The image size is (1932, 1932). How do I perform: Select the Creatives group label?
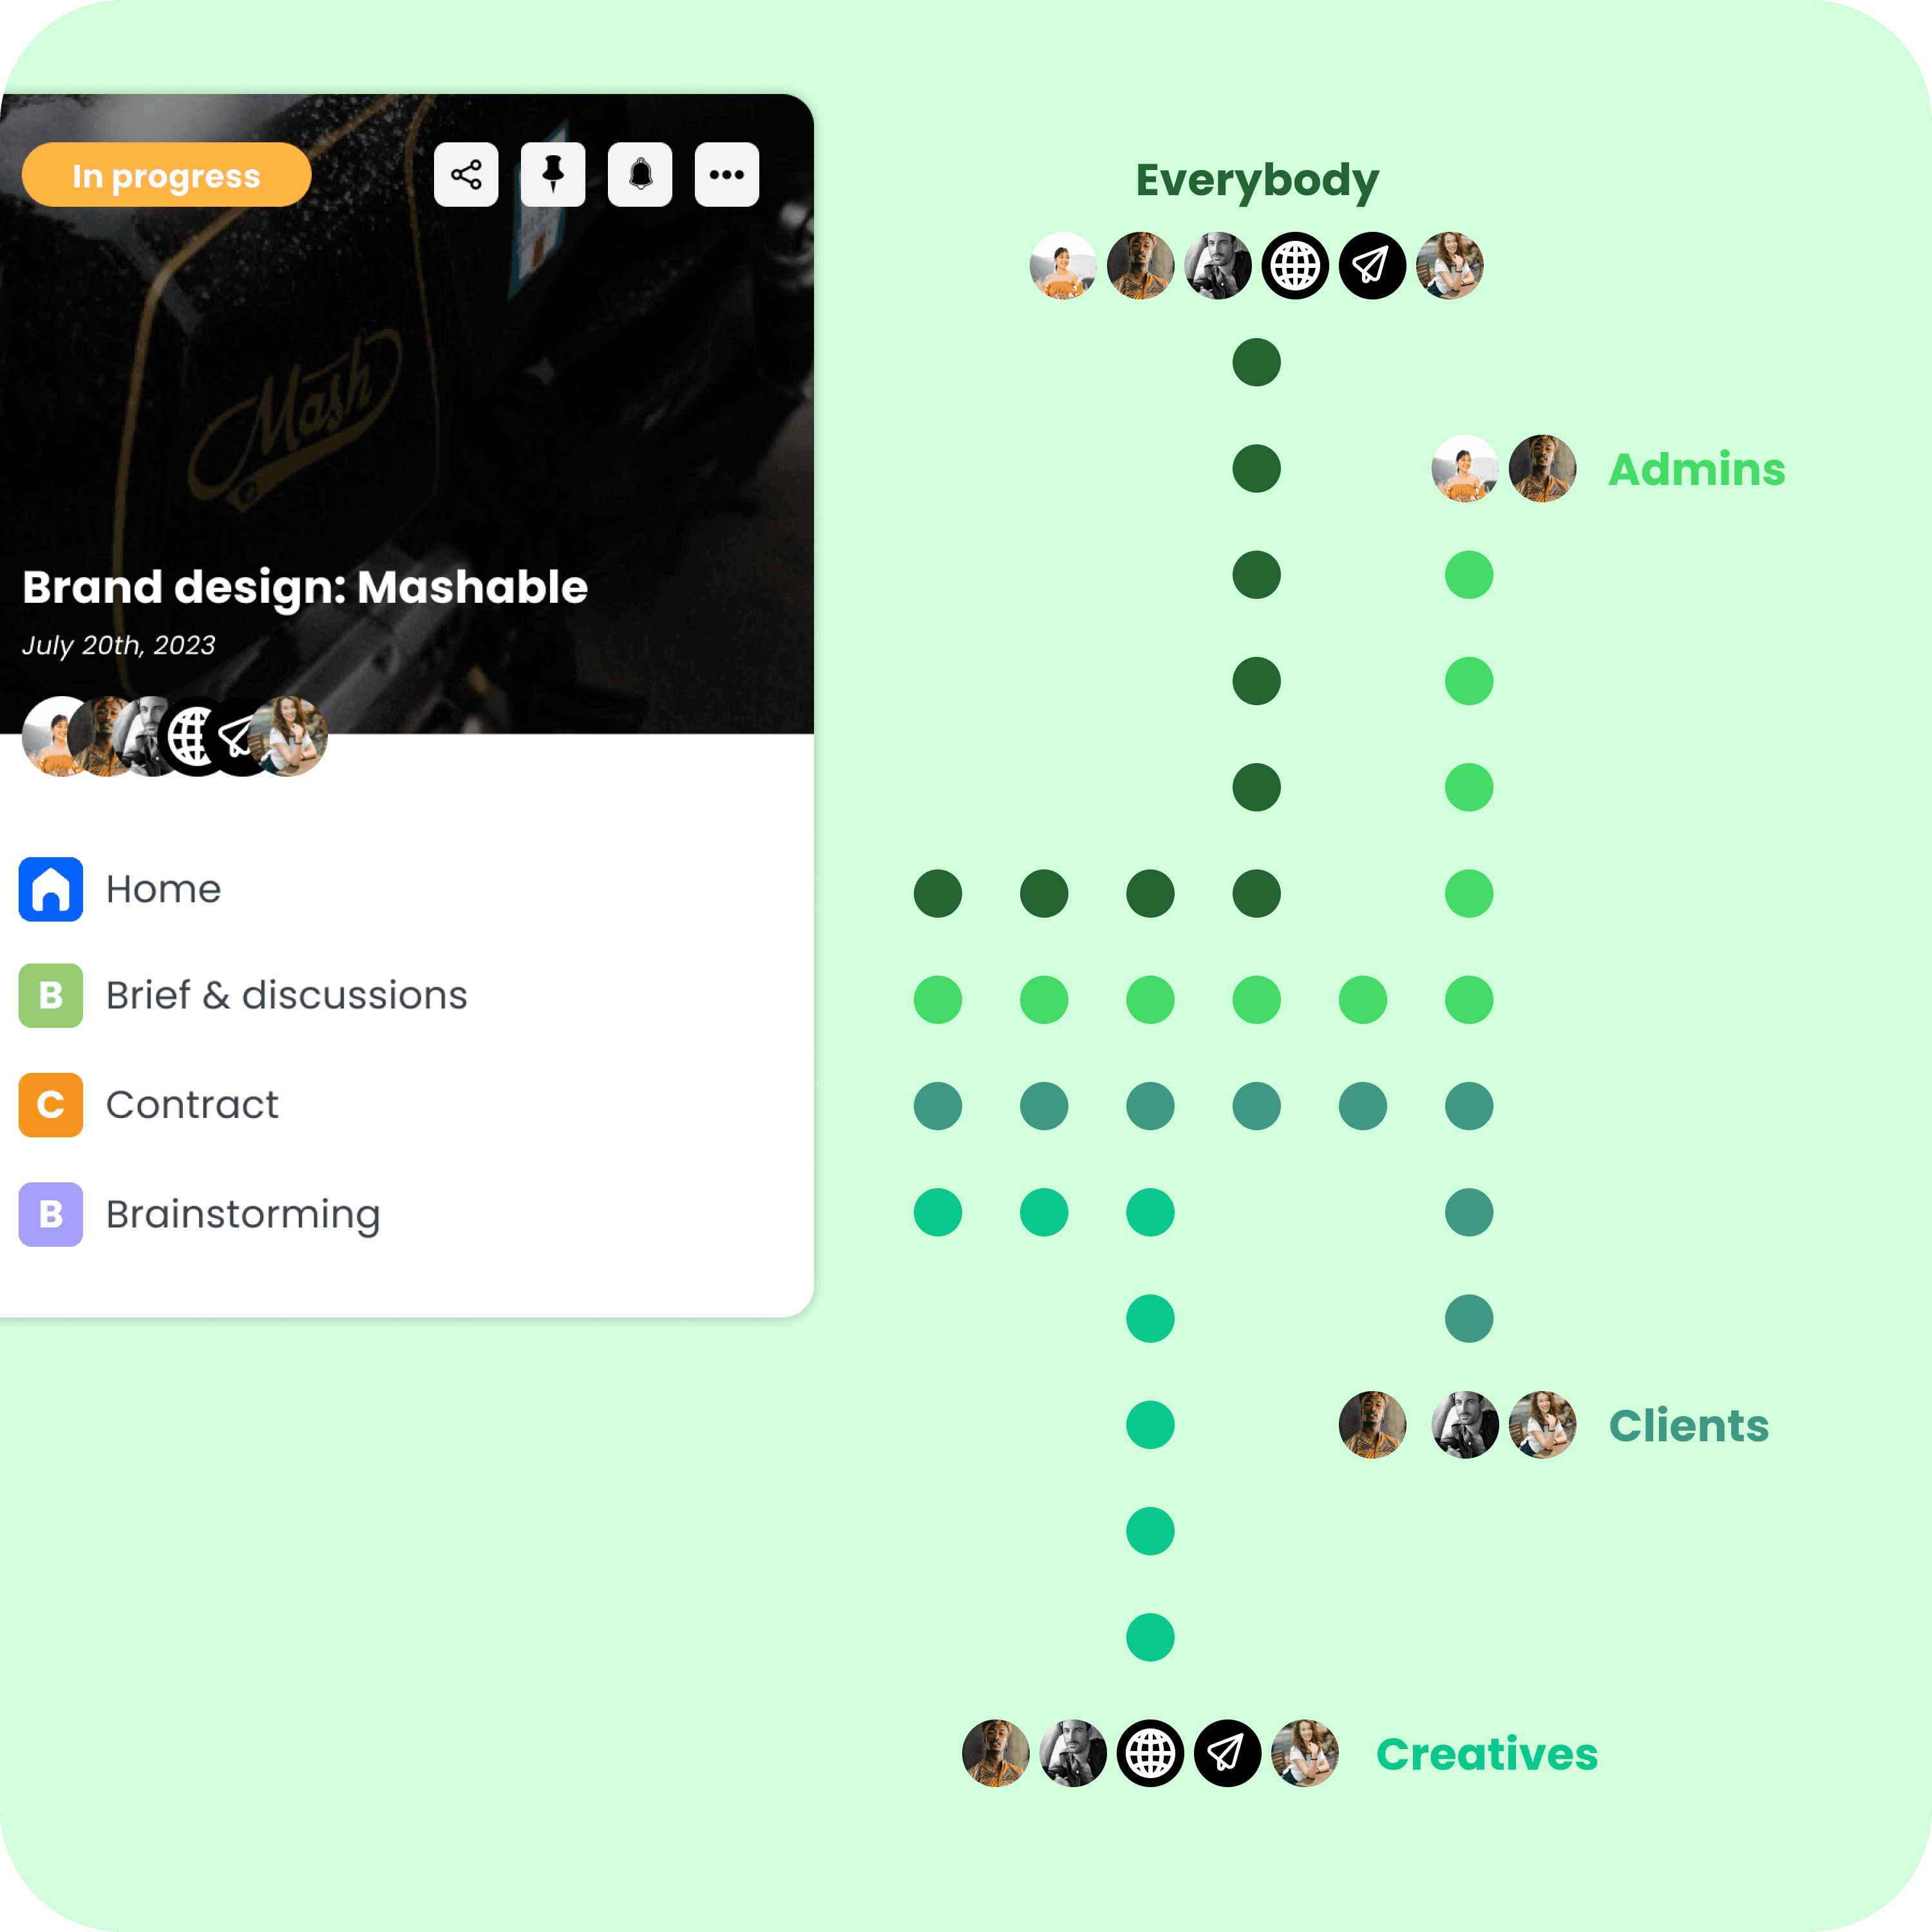point(1487,1754)
